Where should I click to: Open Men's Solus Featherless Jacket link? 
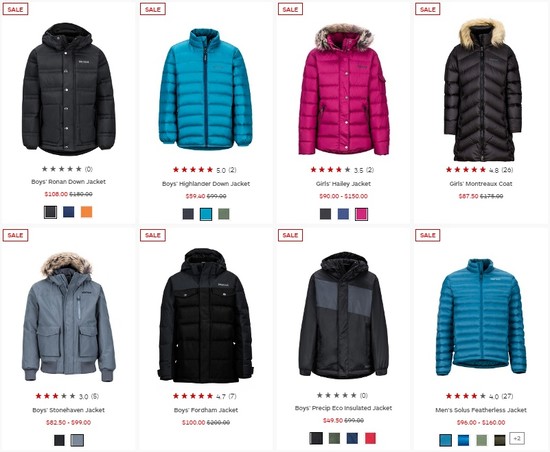pyautogui.click(x=481, y=410)
